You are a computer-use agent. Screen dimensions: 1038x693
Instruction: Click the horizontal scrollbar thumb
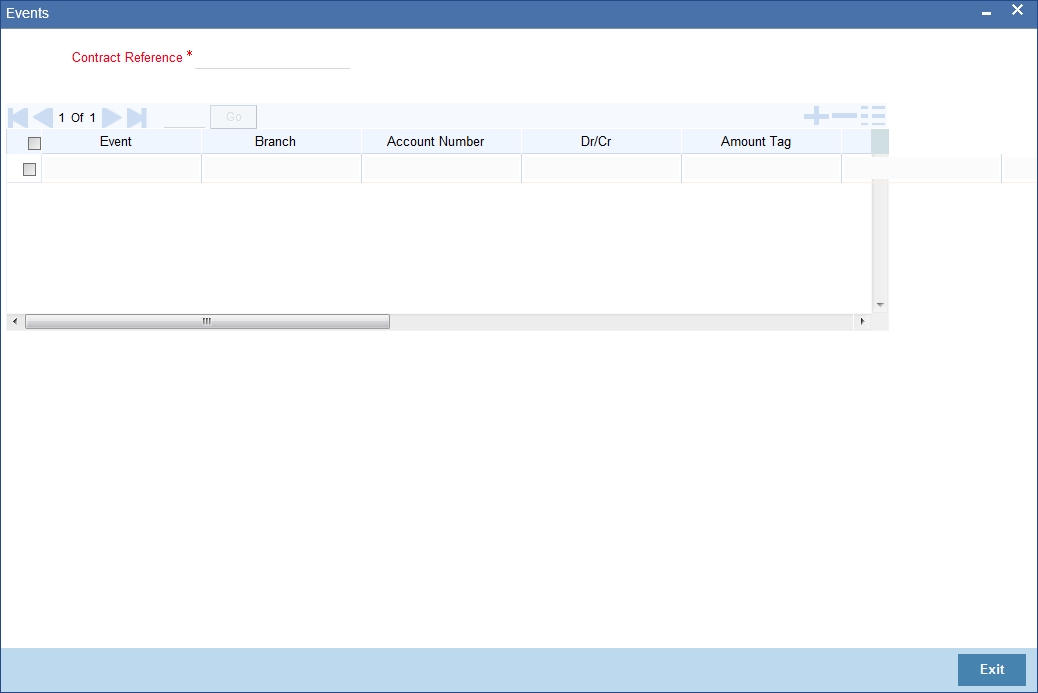pos(207,322)
